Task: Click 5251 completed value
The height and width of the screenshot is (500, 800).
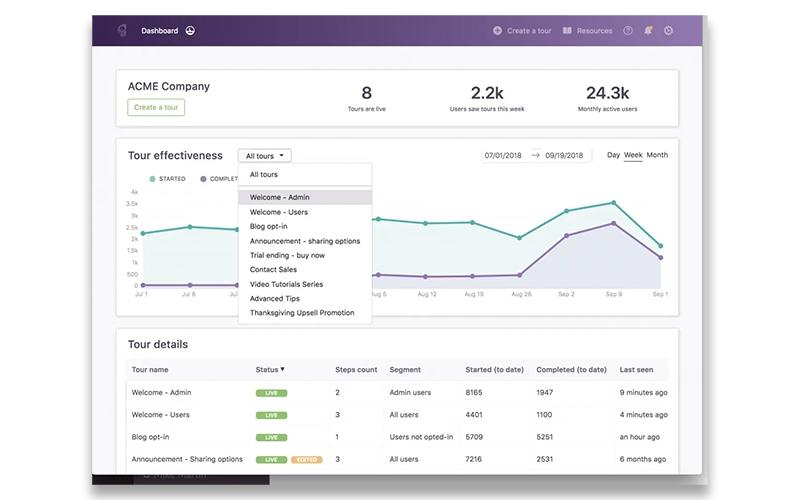Action: point(545,437)
